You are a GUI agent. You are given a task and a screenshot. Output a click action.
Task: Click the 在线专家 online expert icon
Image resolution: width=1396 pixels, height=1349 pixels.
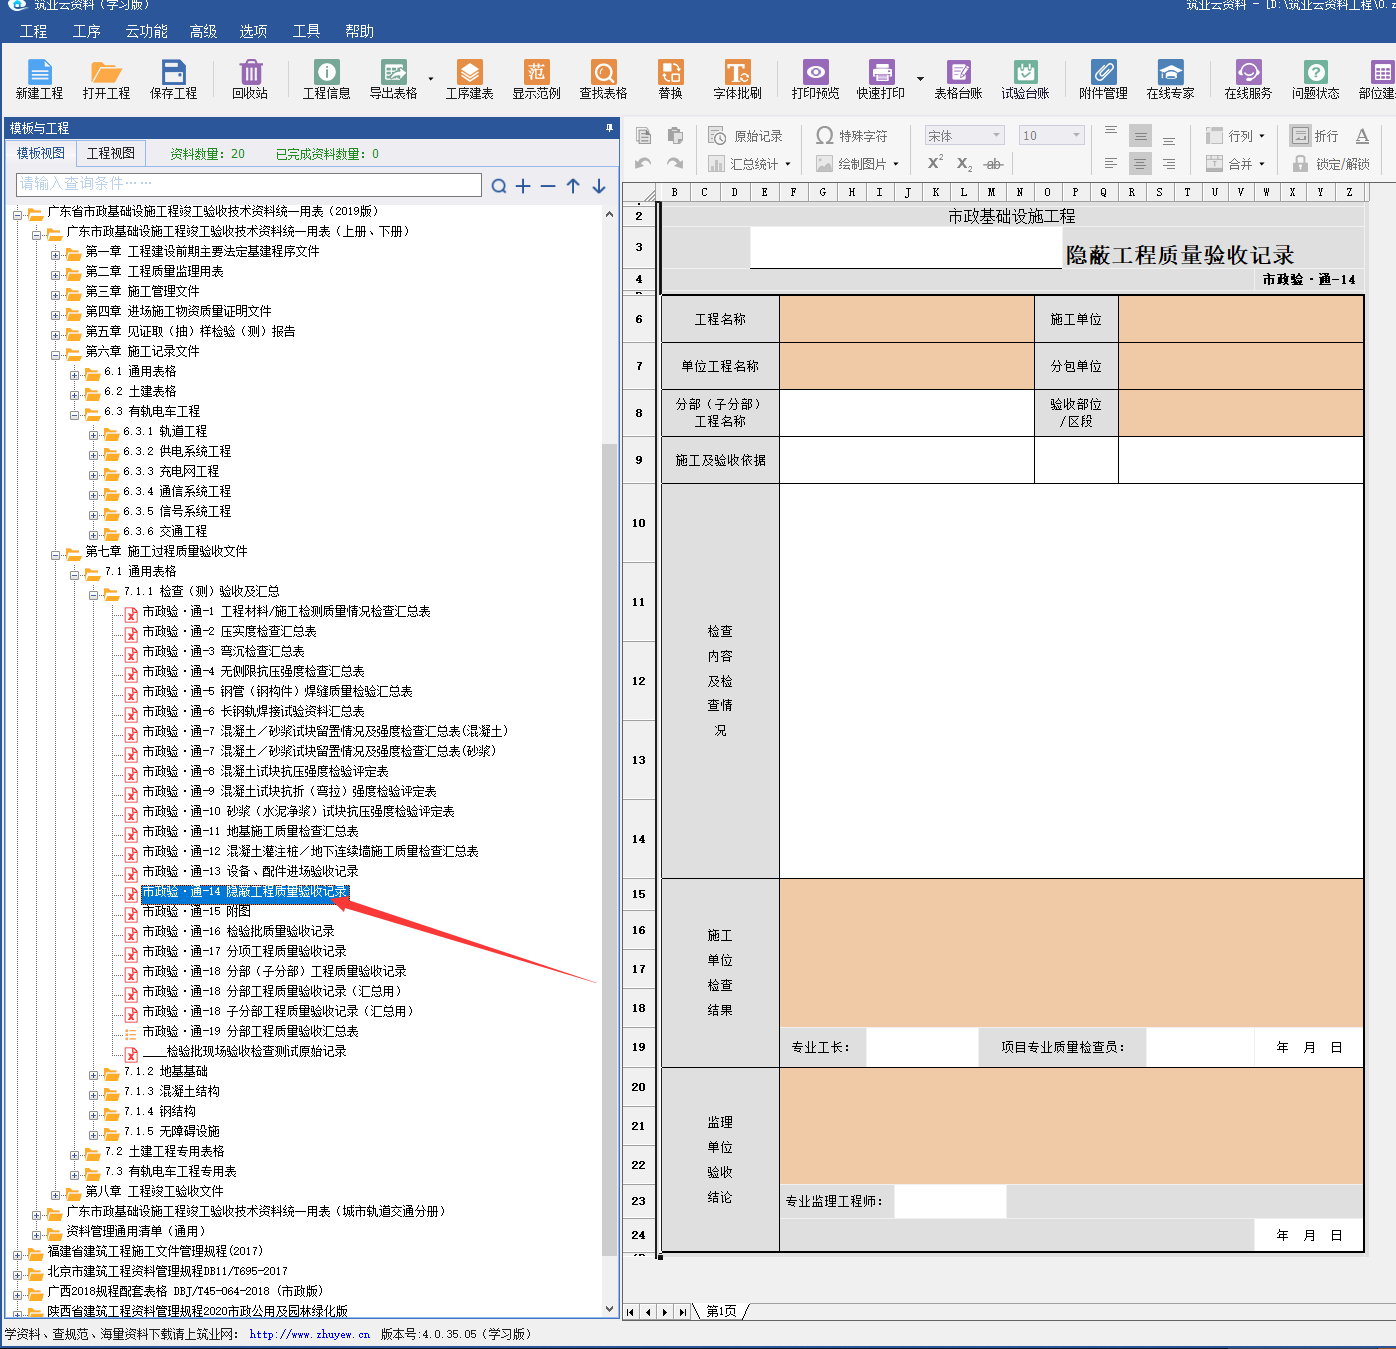tap(1171, 79)
